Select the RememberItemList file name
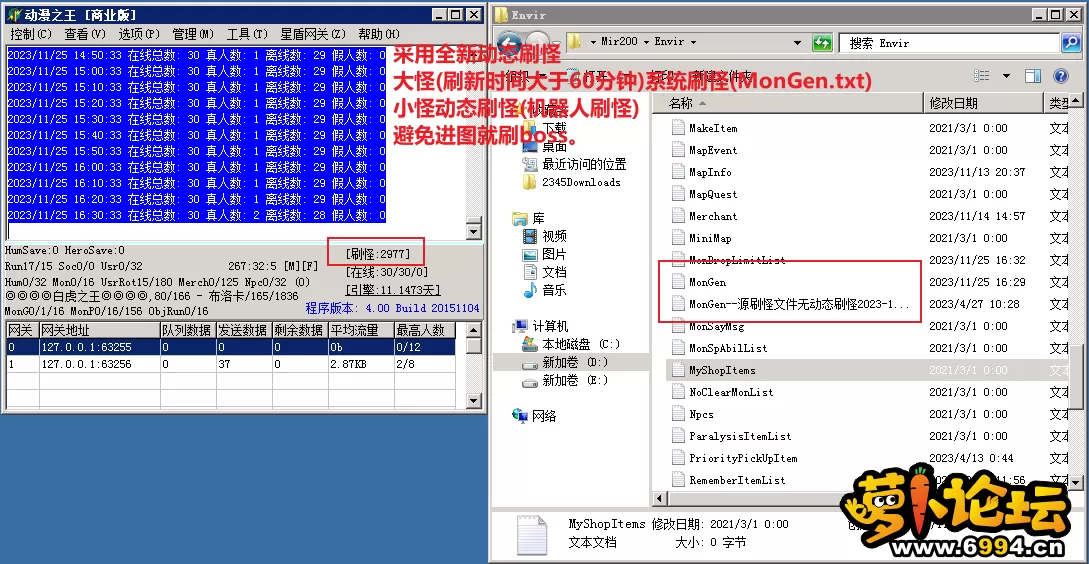Image resolution: width=1089 pixels, height=564 pixels. [x=738, y=480]
